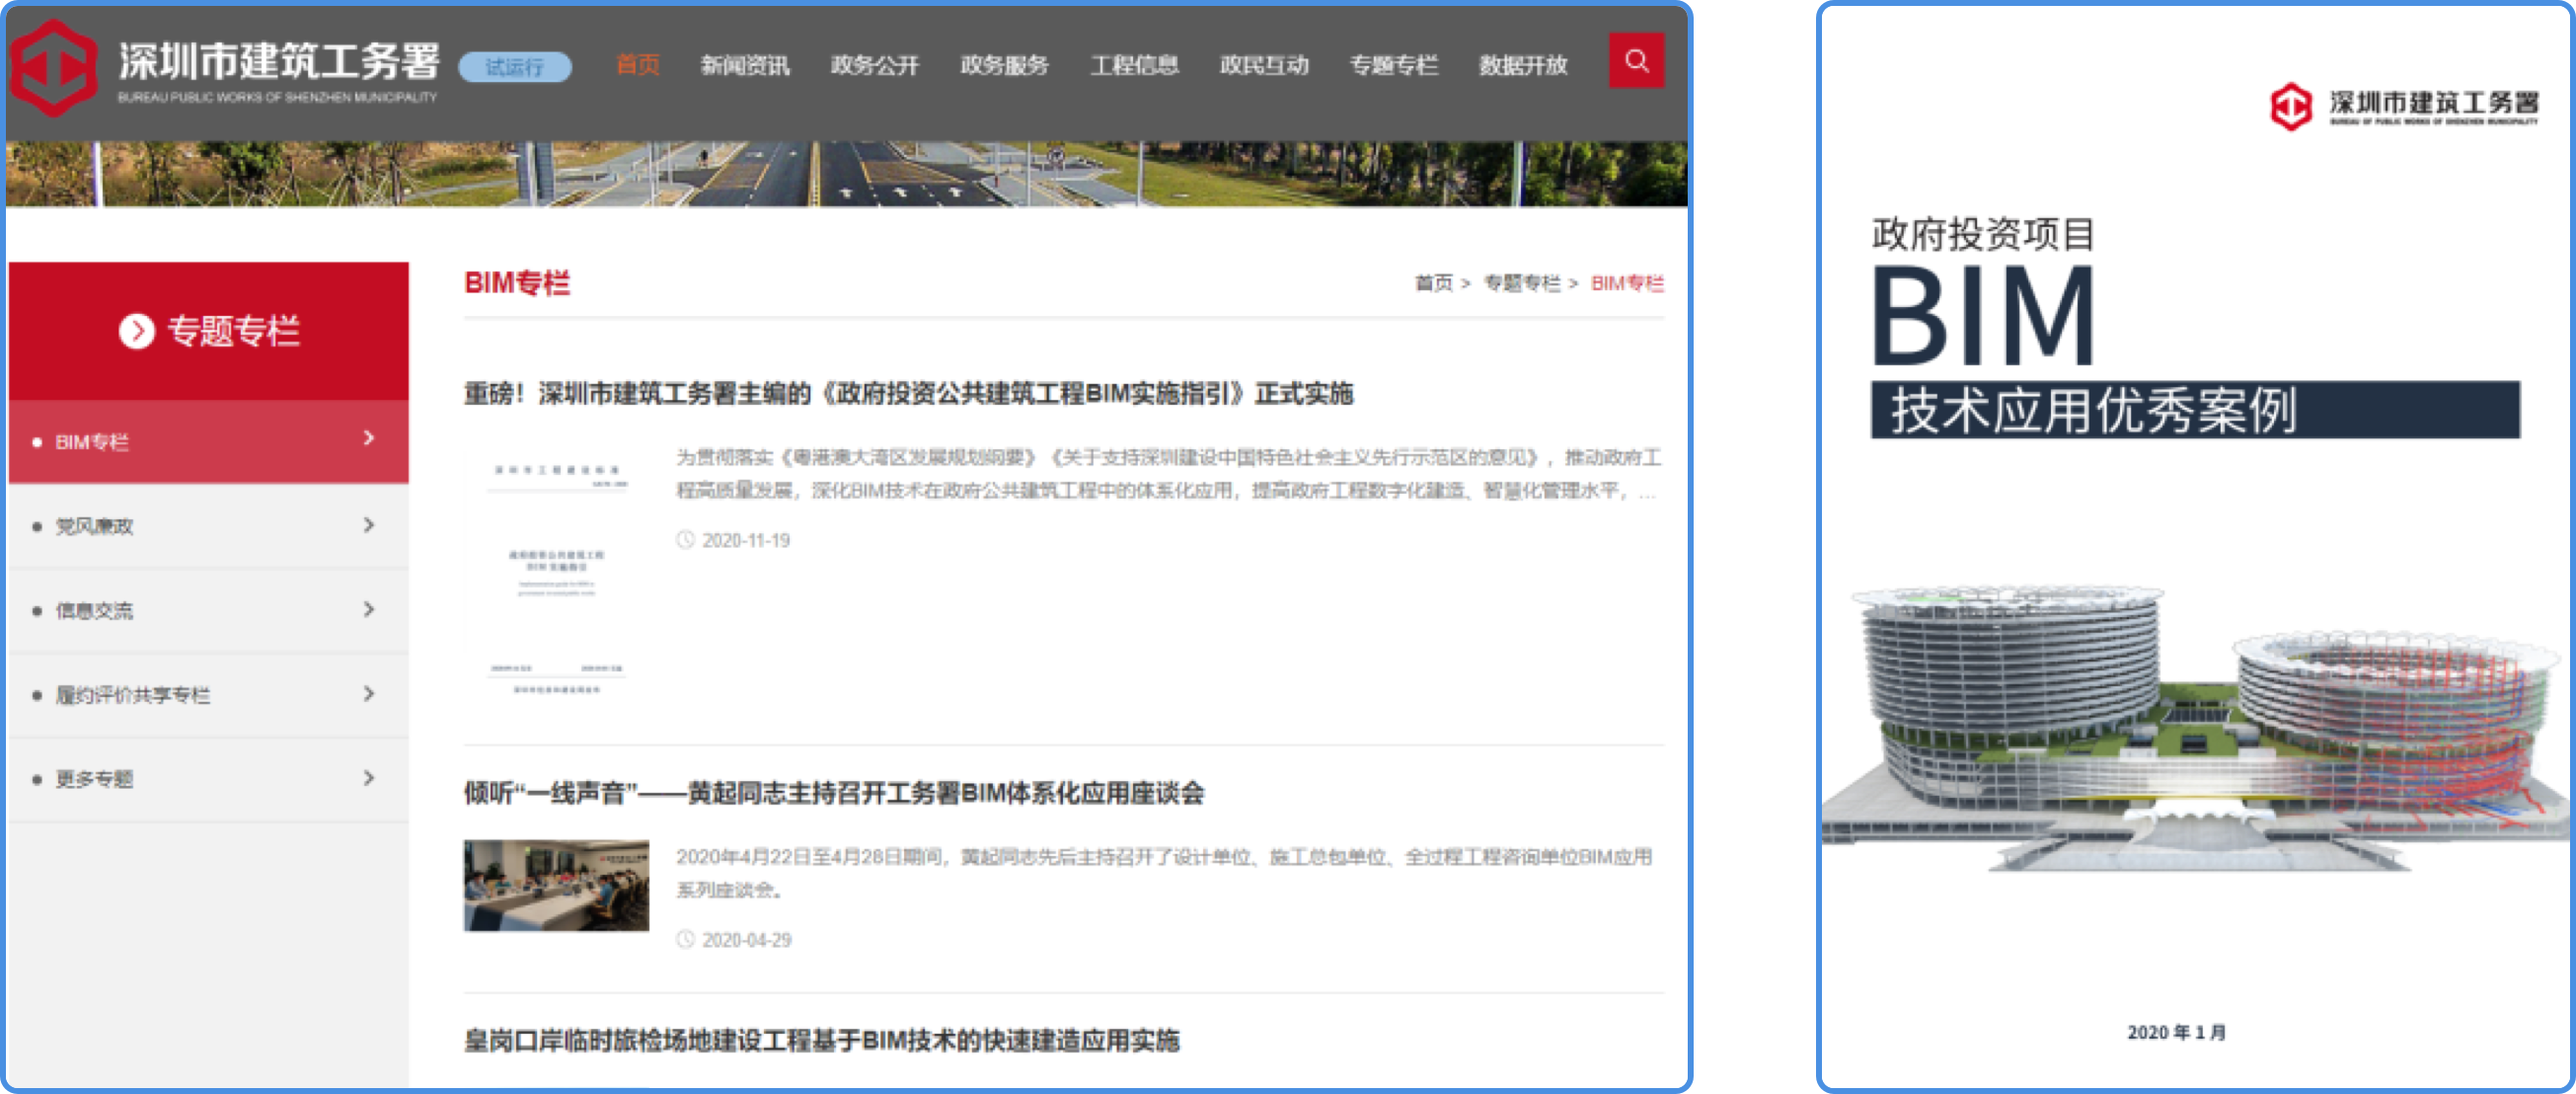Click the bureau logo on the BIM cover page

coord(2291,106)
